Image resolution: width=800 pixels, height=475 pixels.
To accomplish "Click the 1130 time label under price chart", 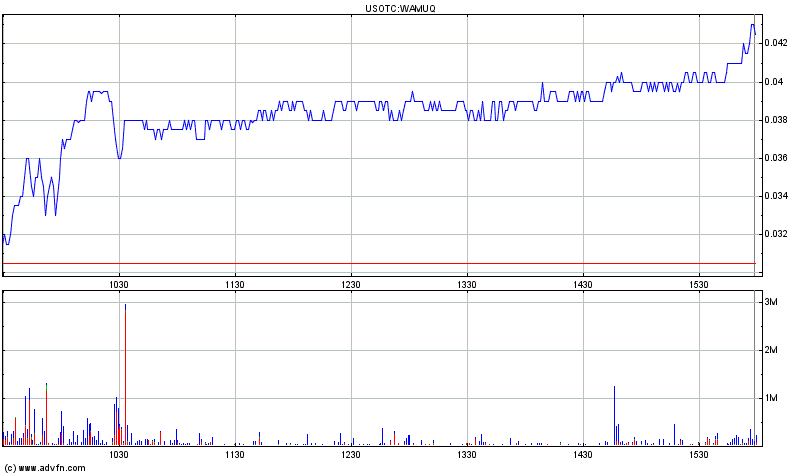I will point(235,285).
